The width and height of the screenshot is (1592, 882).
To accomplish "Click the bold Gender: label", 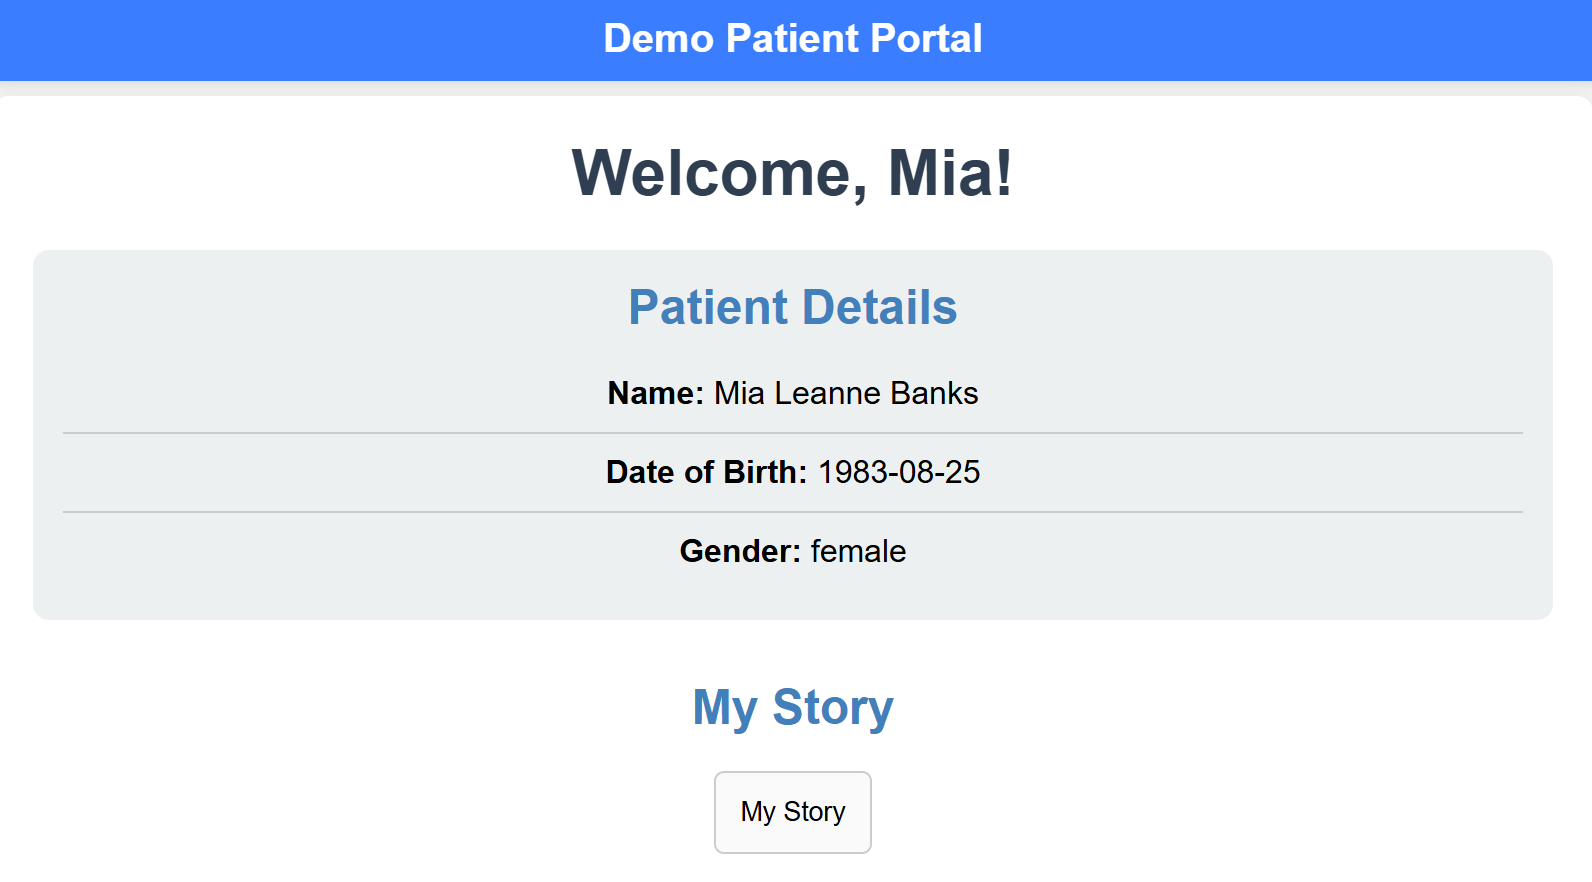I will (x=740, y=551).
